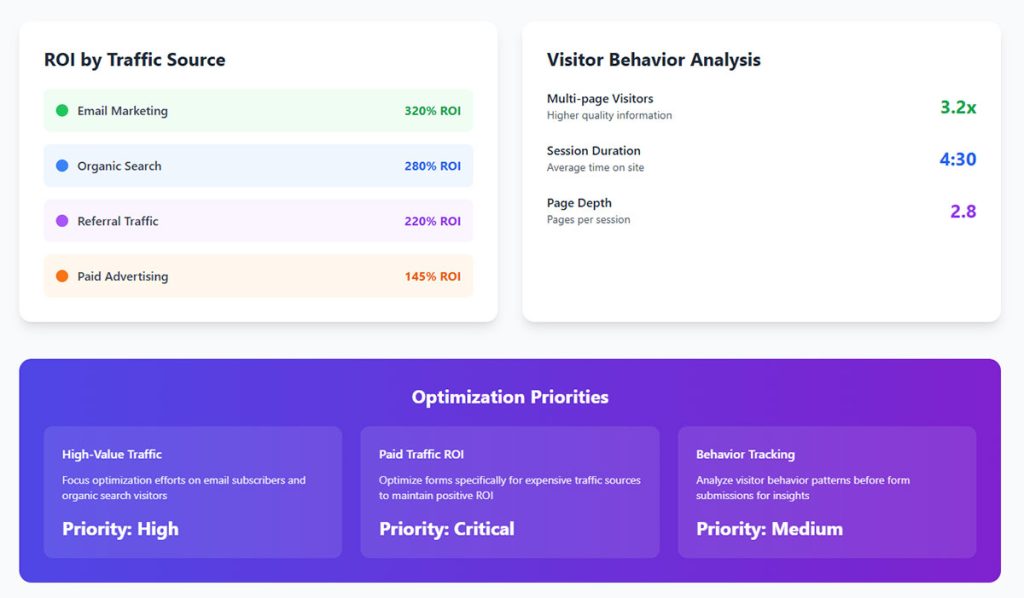Open the Behavior Tracking card
The width and height of the screenshot is (1024, 598).
(827, 492)
